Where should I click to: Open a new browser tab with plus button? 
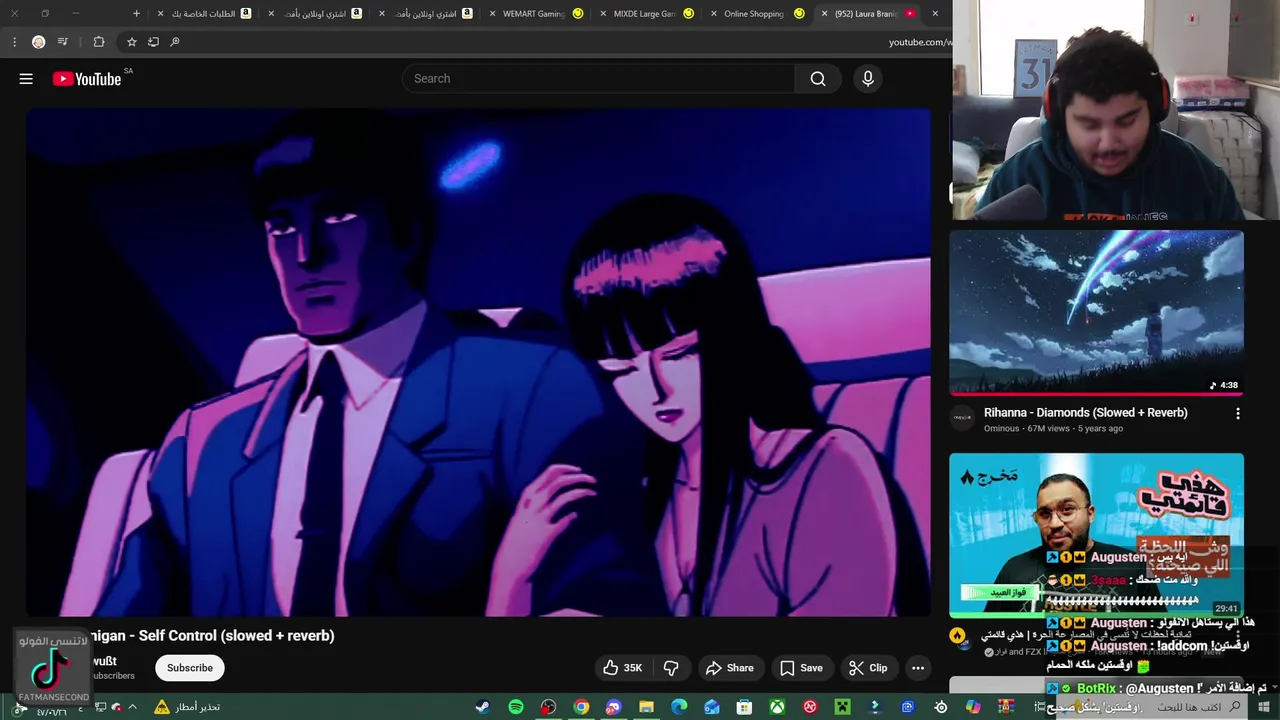coord(136,14)
